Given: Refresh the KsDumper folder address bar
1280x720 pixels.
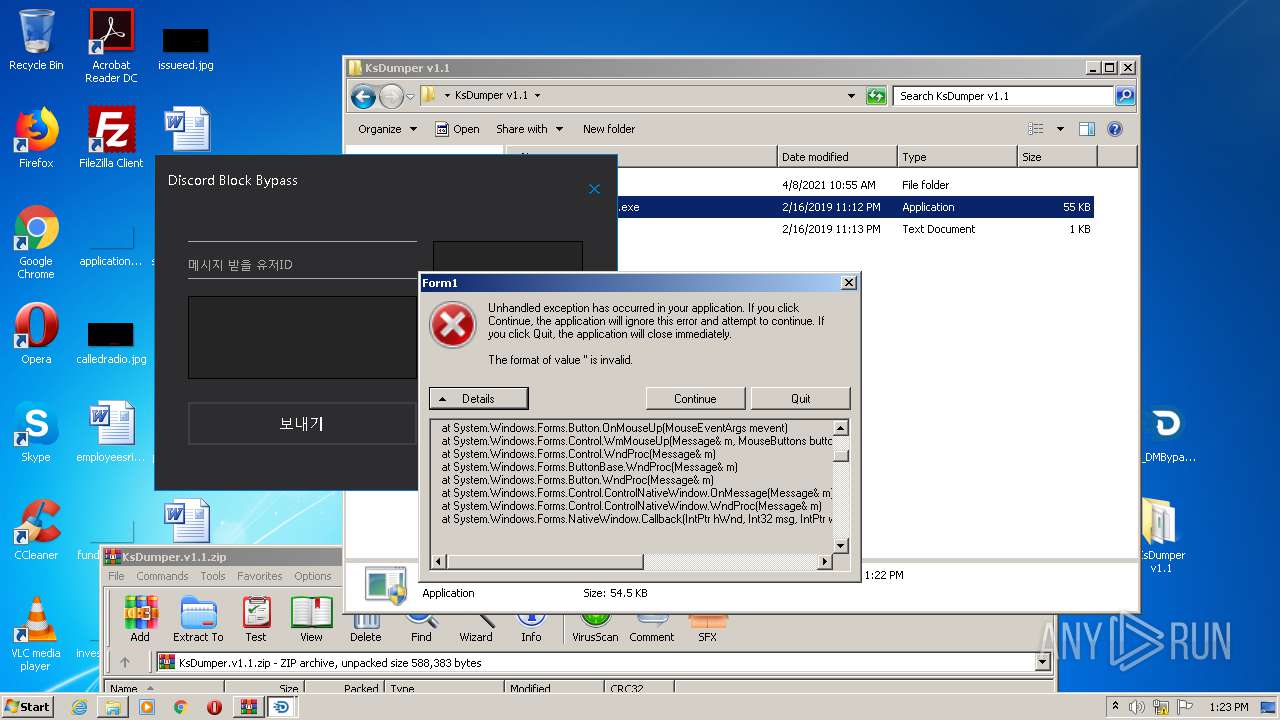Looking at the screenshot, I should click(x=876, y=96).
